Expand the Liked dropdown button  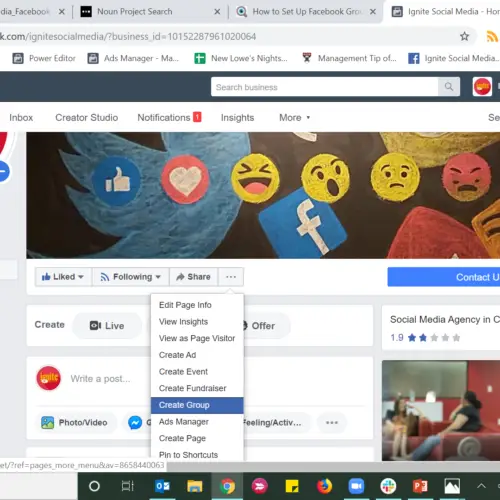(x=63, y=277)
